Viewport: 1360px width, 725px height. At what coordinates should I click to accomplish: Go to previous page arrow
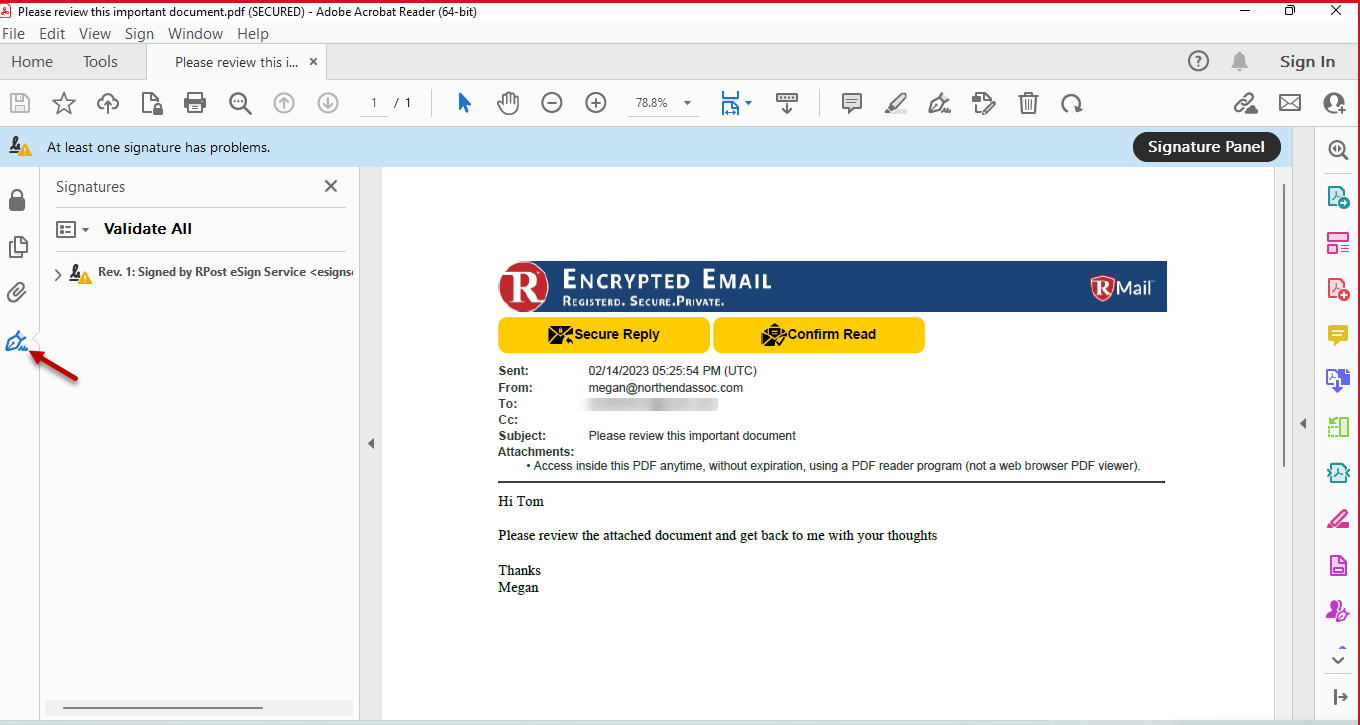[x=284, y=103]
